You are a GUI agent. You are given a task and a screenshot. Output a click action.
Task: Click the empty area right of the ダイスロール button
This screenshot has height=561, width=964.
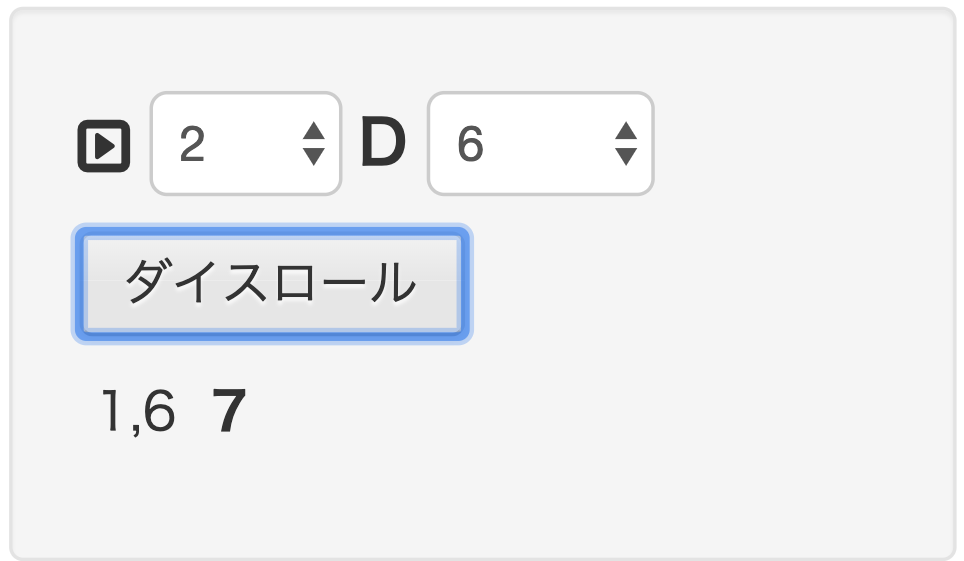tap(700, 284)
